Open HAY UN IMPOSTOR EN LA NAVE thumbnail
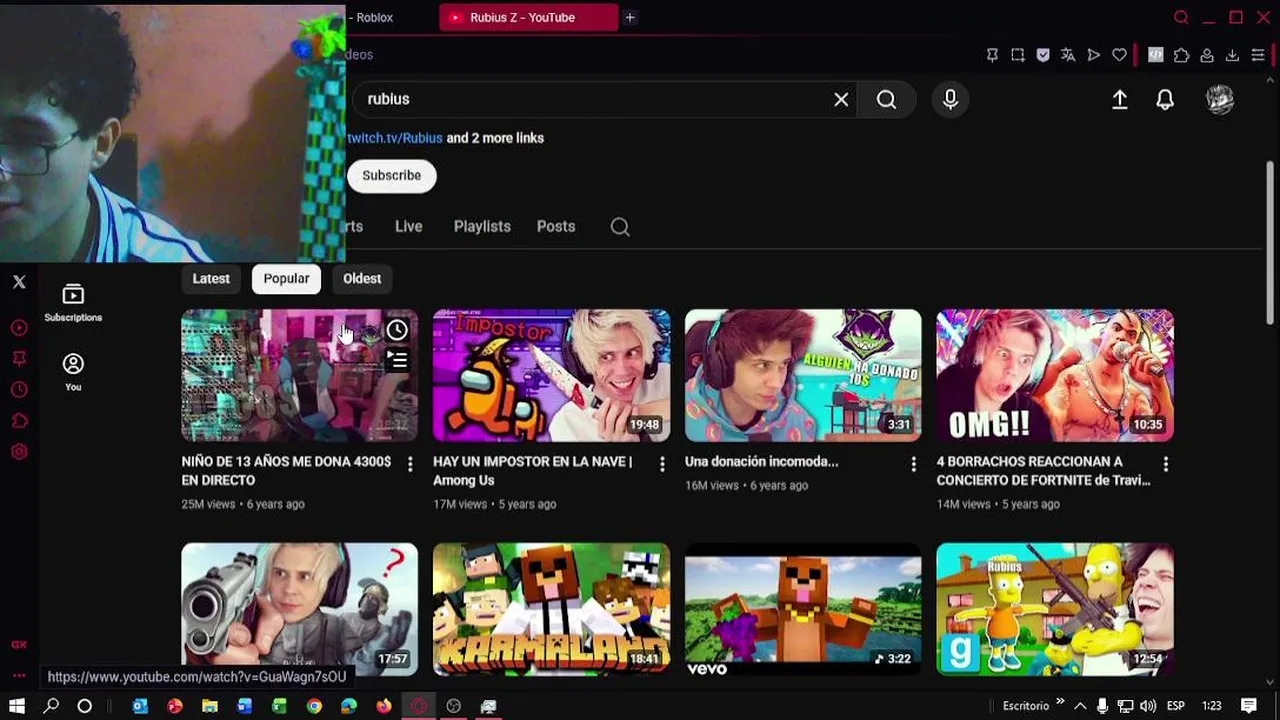Screen dimensions: 1280x720 [x=551, y=375]
